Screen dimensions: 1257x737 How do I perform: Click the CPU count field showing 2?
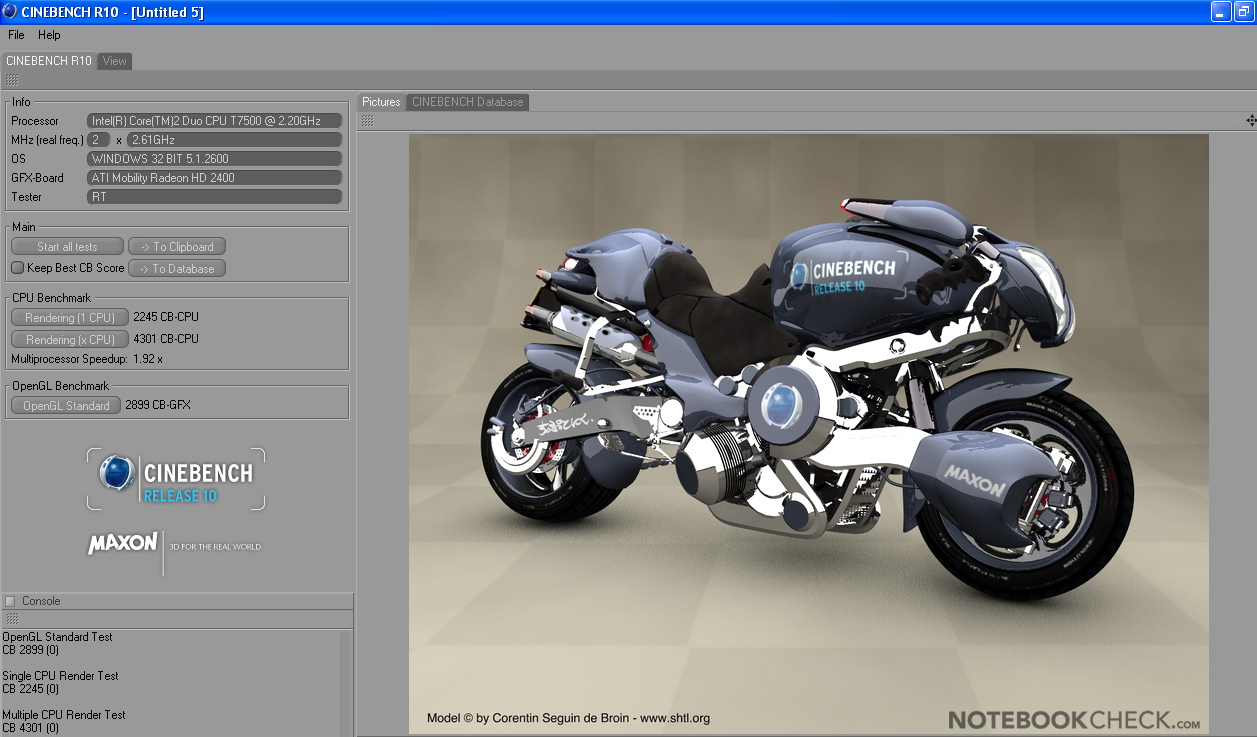(x=99, y=140)
